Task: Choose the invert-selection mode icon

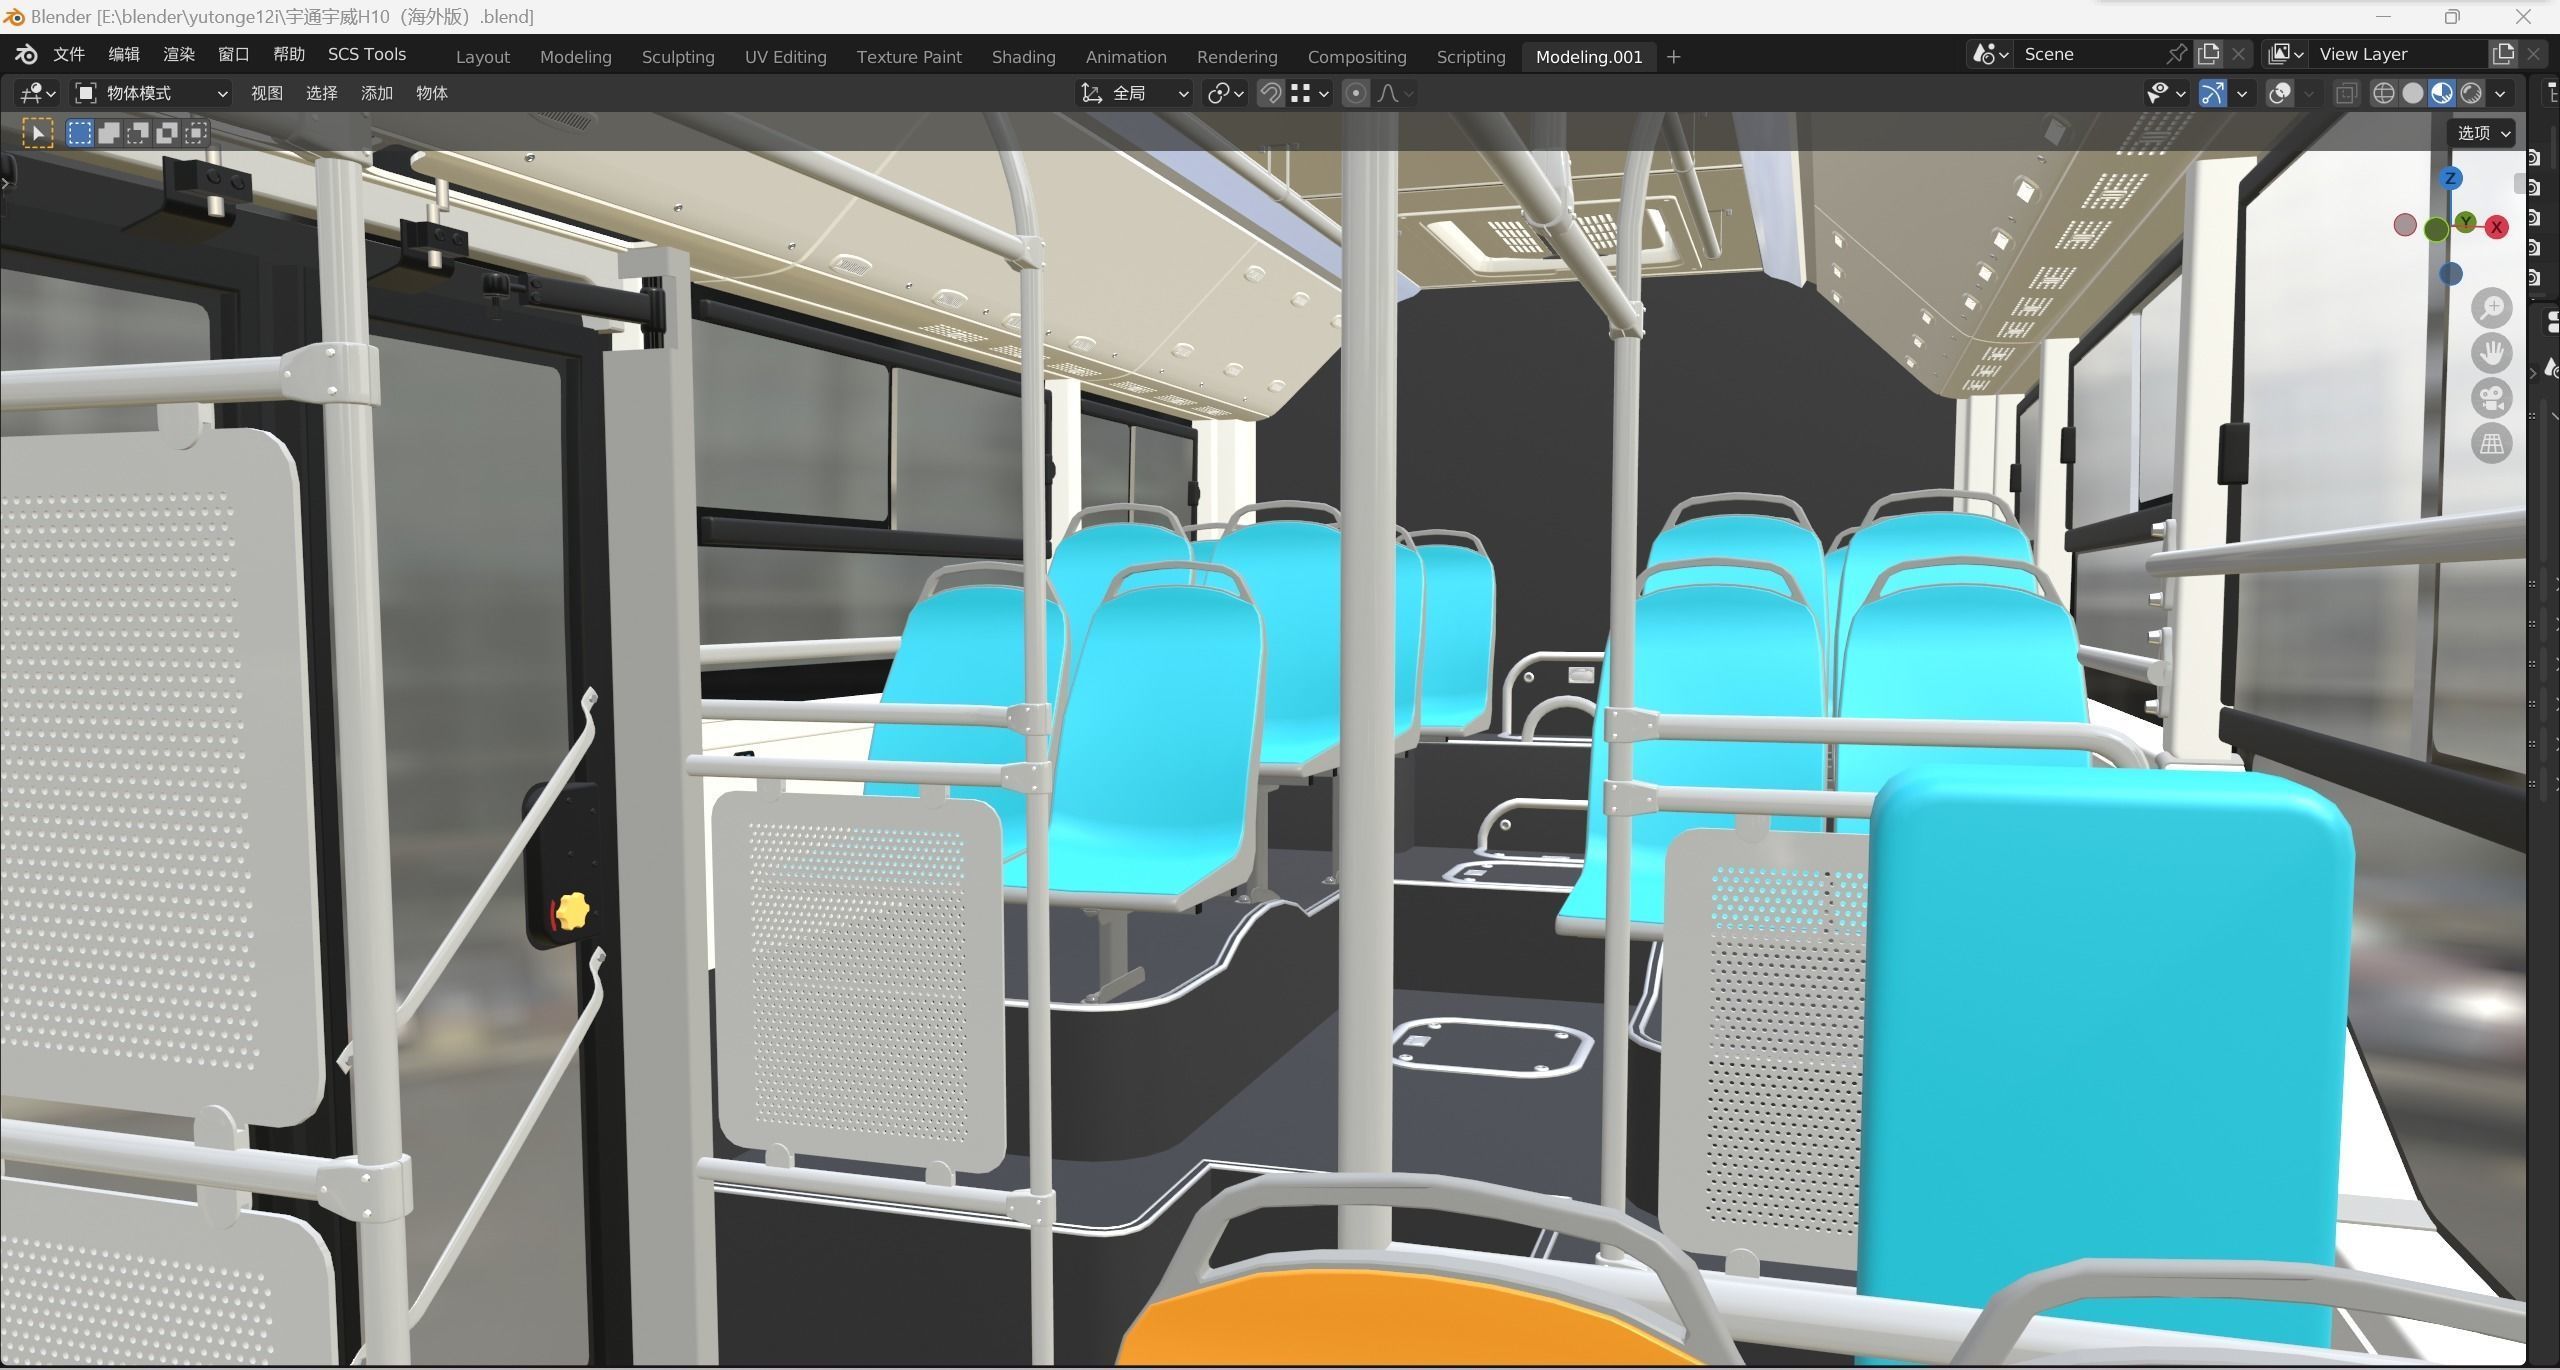Action: pyautogui.click(x=166, y=133)
